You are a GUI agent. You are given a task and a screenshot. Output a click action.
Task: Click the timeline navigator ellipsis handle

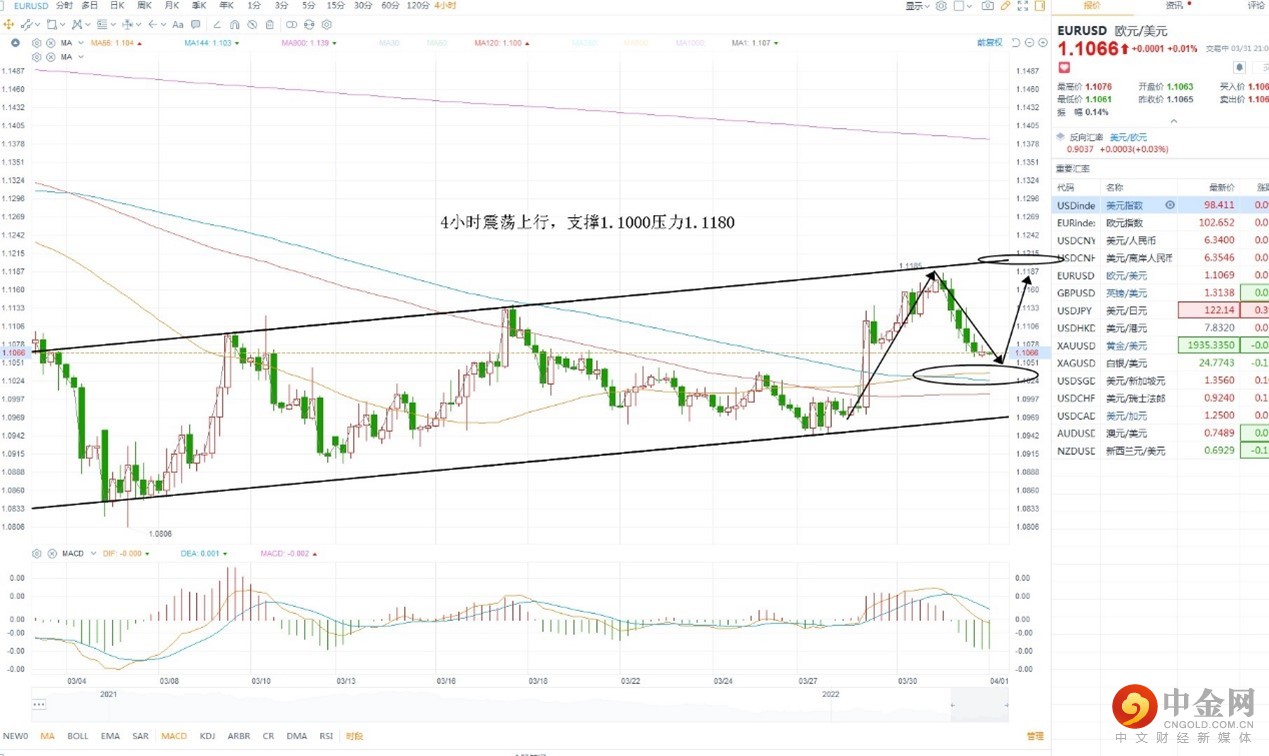coord(38,706)
